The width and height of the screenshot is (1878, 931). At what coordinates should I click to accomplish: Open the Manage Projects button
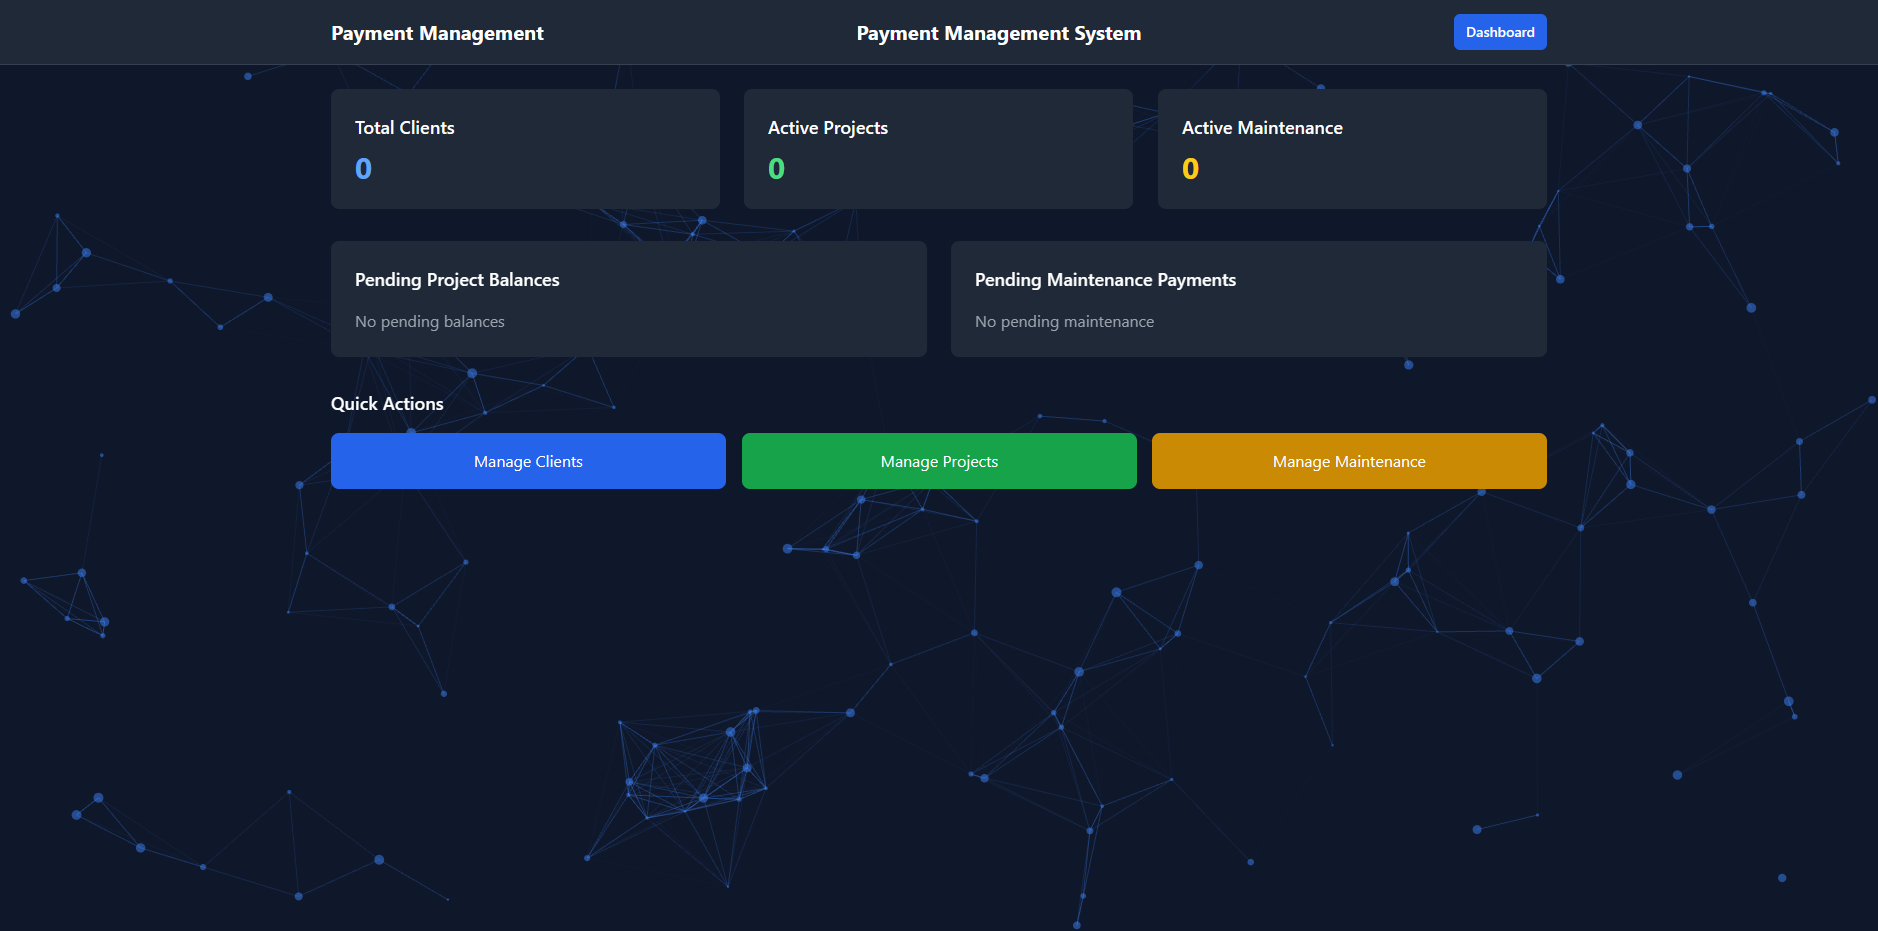click(x=939, y=461)
